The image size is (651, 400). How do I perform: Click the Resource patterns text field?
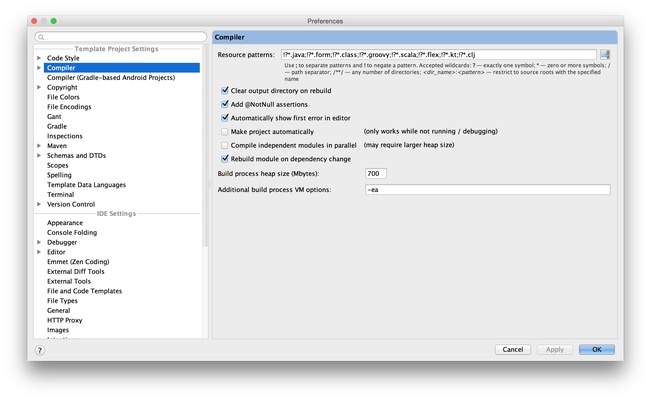pyautogui.click(x=438, y=54)
